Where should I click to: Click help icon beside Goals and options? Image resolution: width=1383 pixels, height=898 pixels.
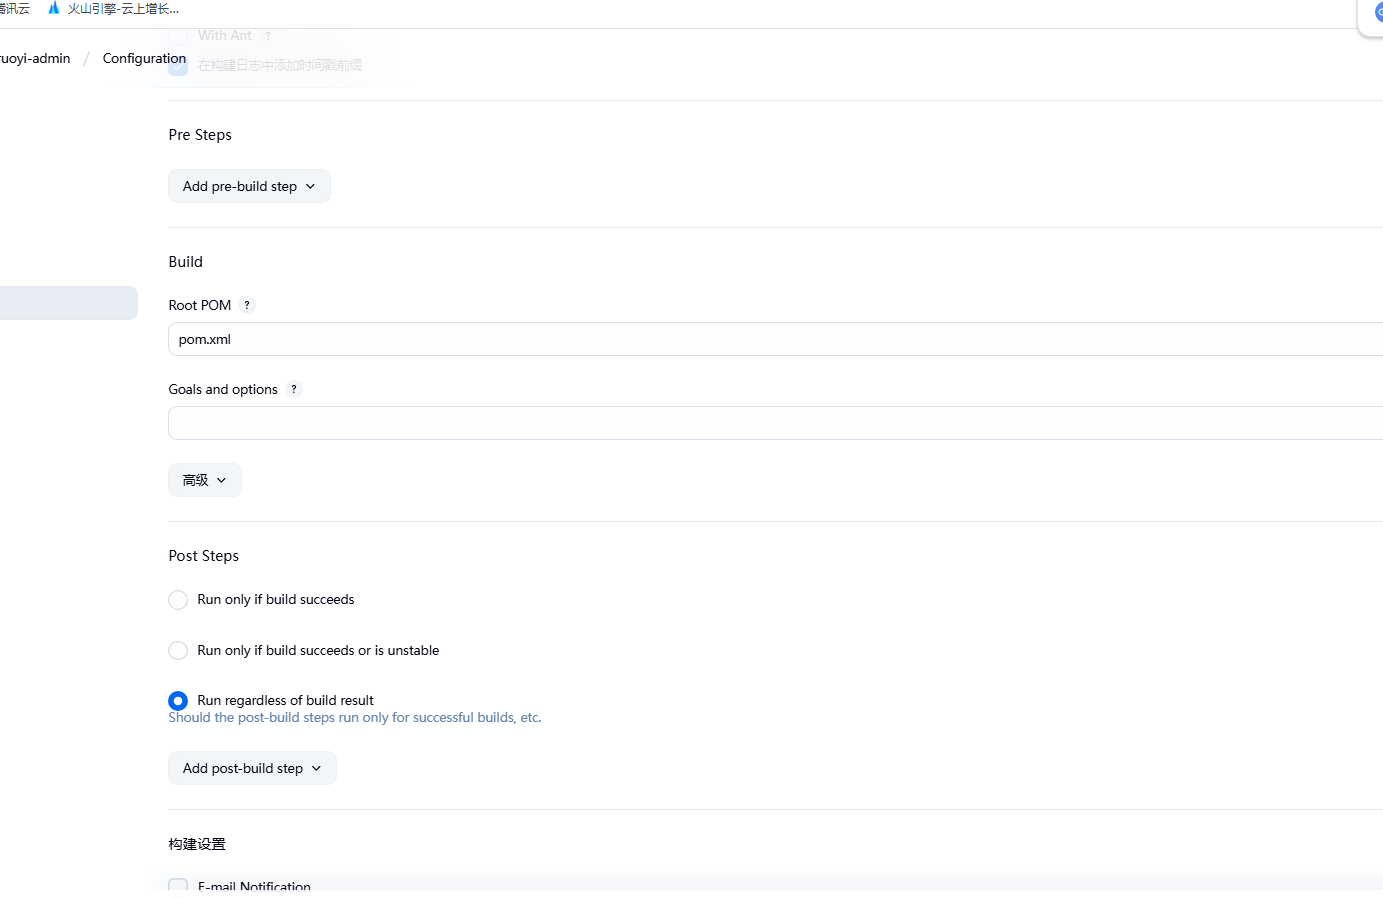pos(294,389)
